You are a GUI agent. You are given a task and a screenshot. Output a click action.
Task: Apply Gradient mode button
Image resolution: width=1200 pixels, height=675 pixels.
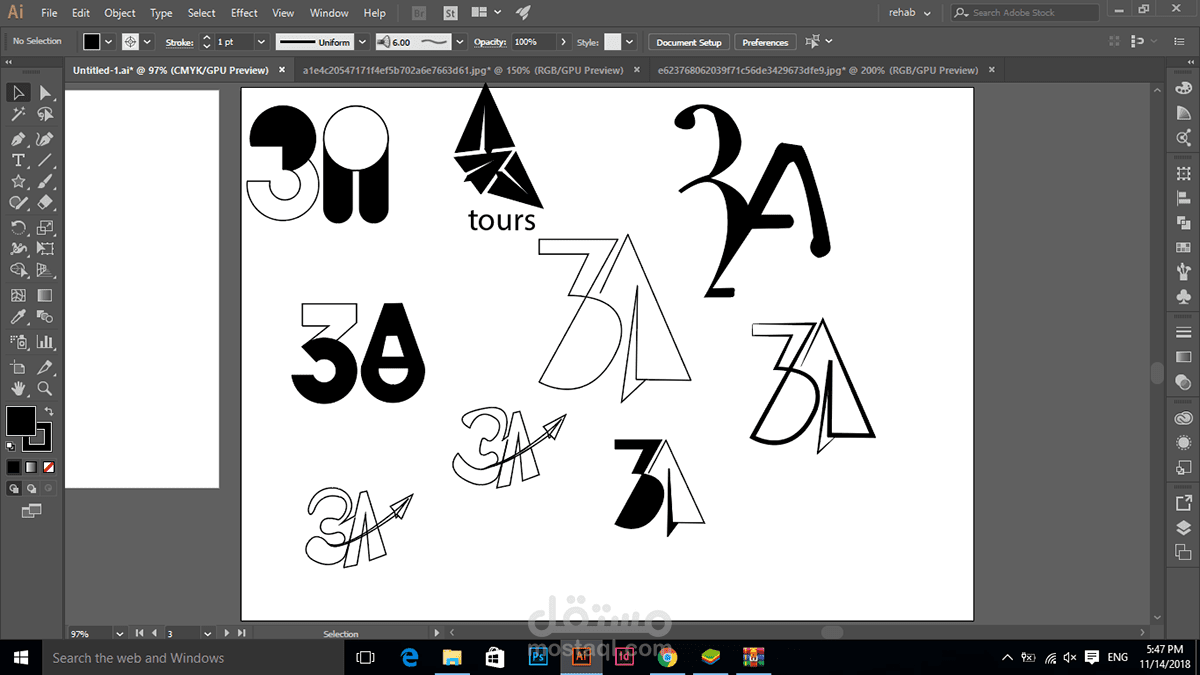pos(31,467)
